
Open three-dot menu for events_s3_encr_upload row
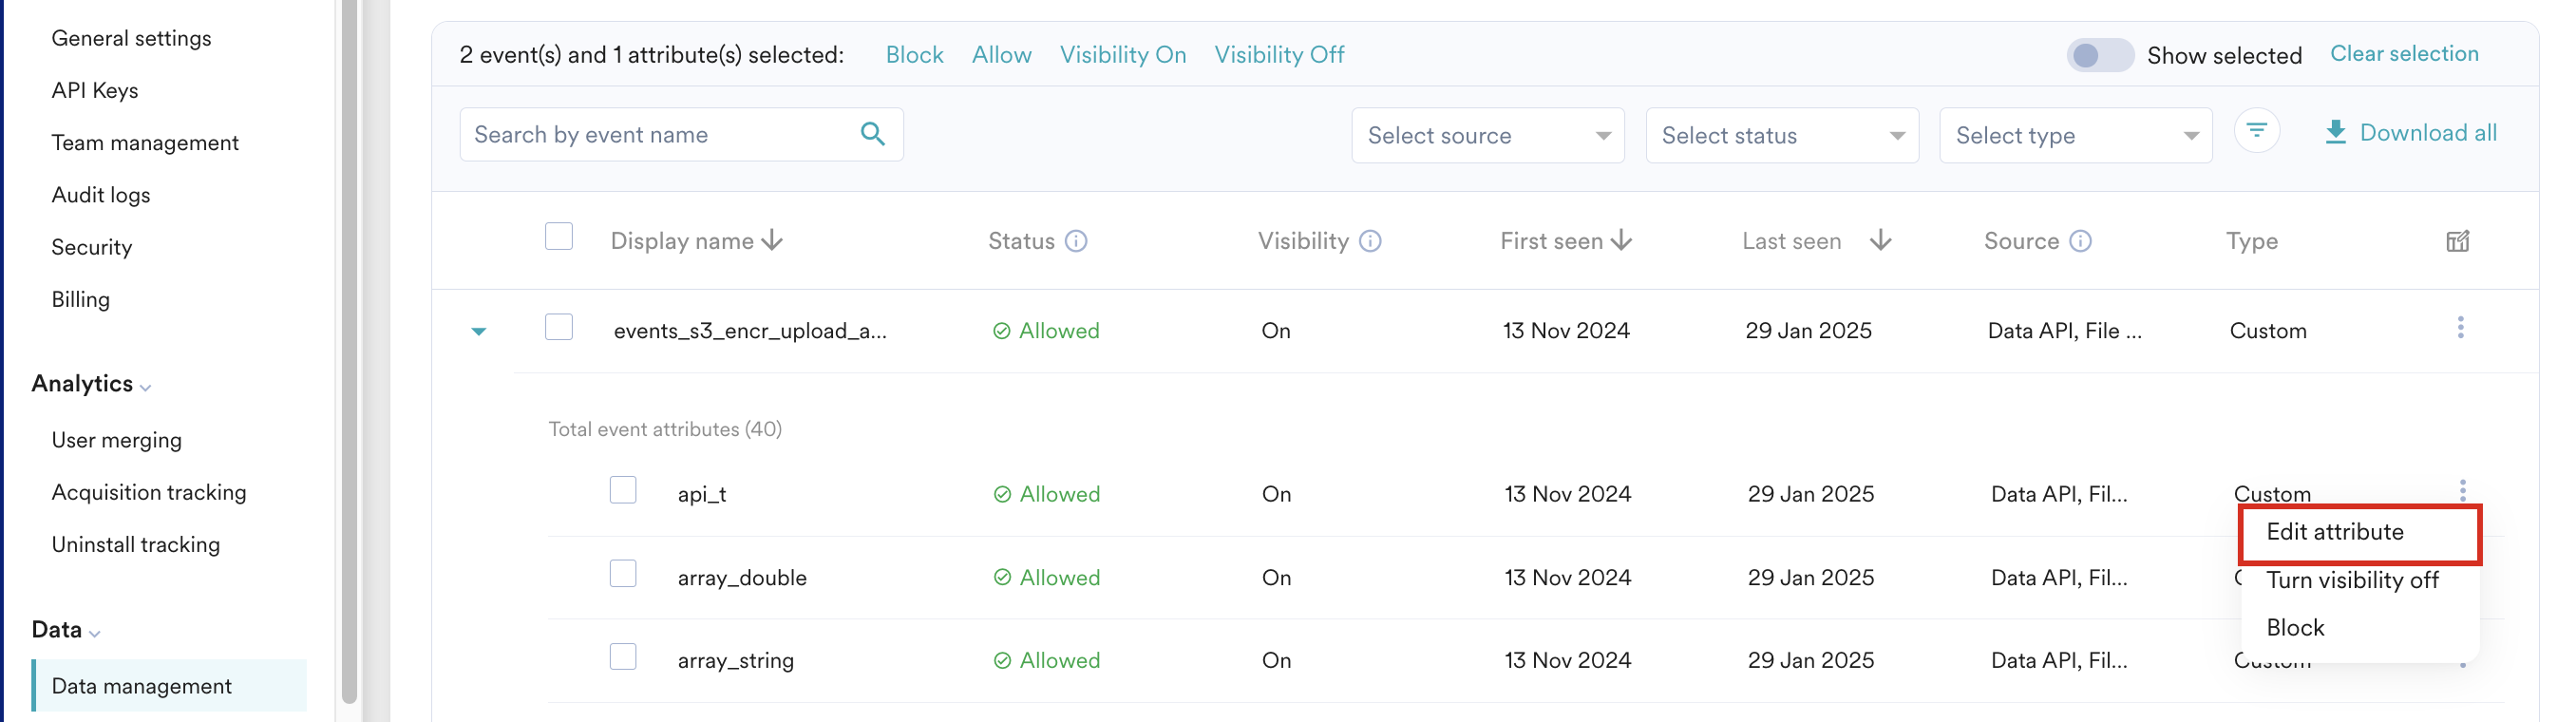pyautogui.click(x=2460, y=328)
